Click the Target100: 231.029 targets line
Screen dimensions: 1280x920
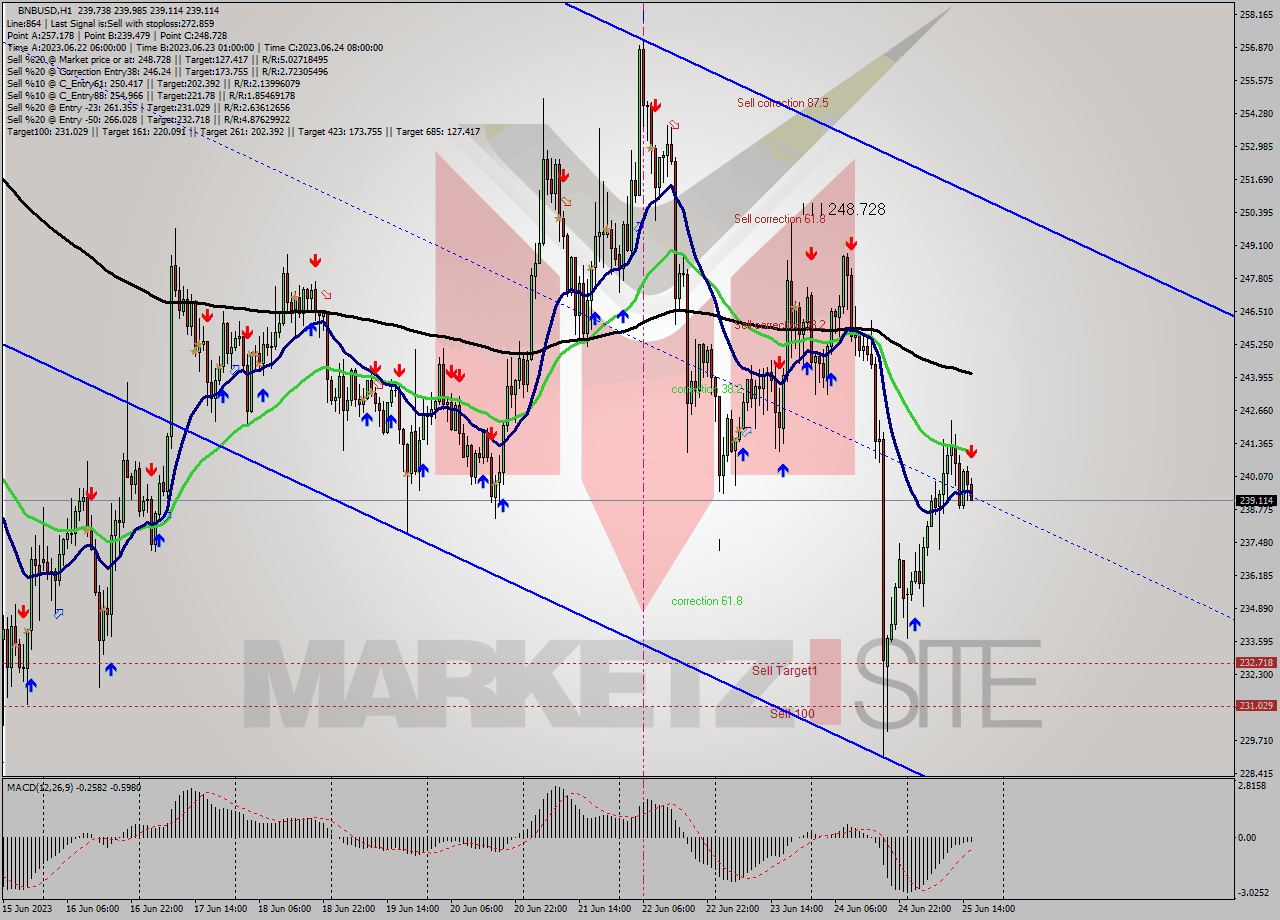point(243,131)
